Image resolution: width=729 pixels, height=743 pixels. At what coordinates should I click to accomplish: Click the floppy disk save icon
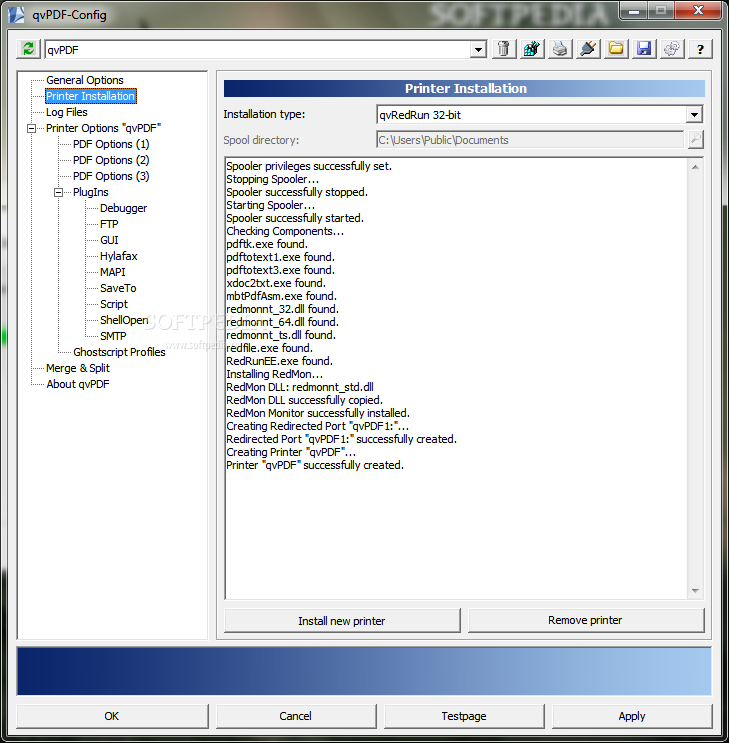[644, 49]
